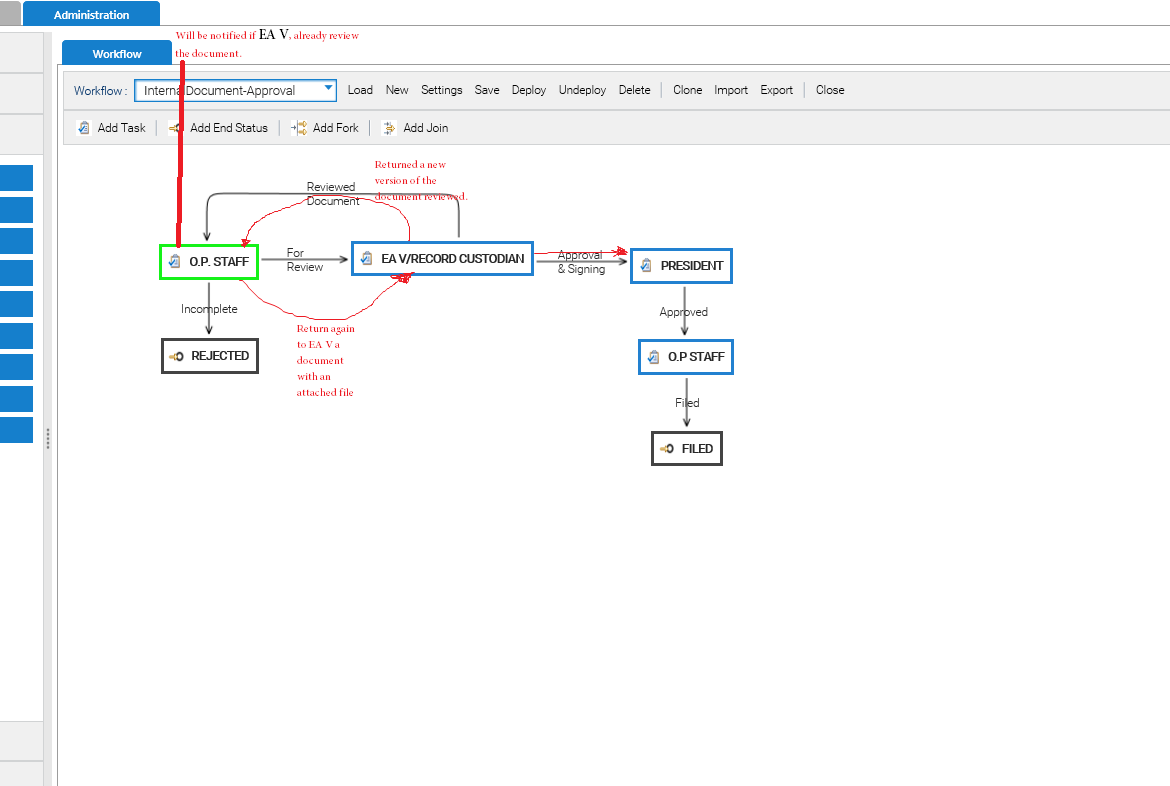Click the Add Fork label
Image resolution: width=1170 pixels, height=786 pixels.
coord(336,128)
